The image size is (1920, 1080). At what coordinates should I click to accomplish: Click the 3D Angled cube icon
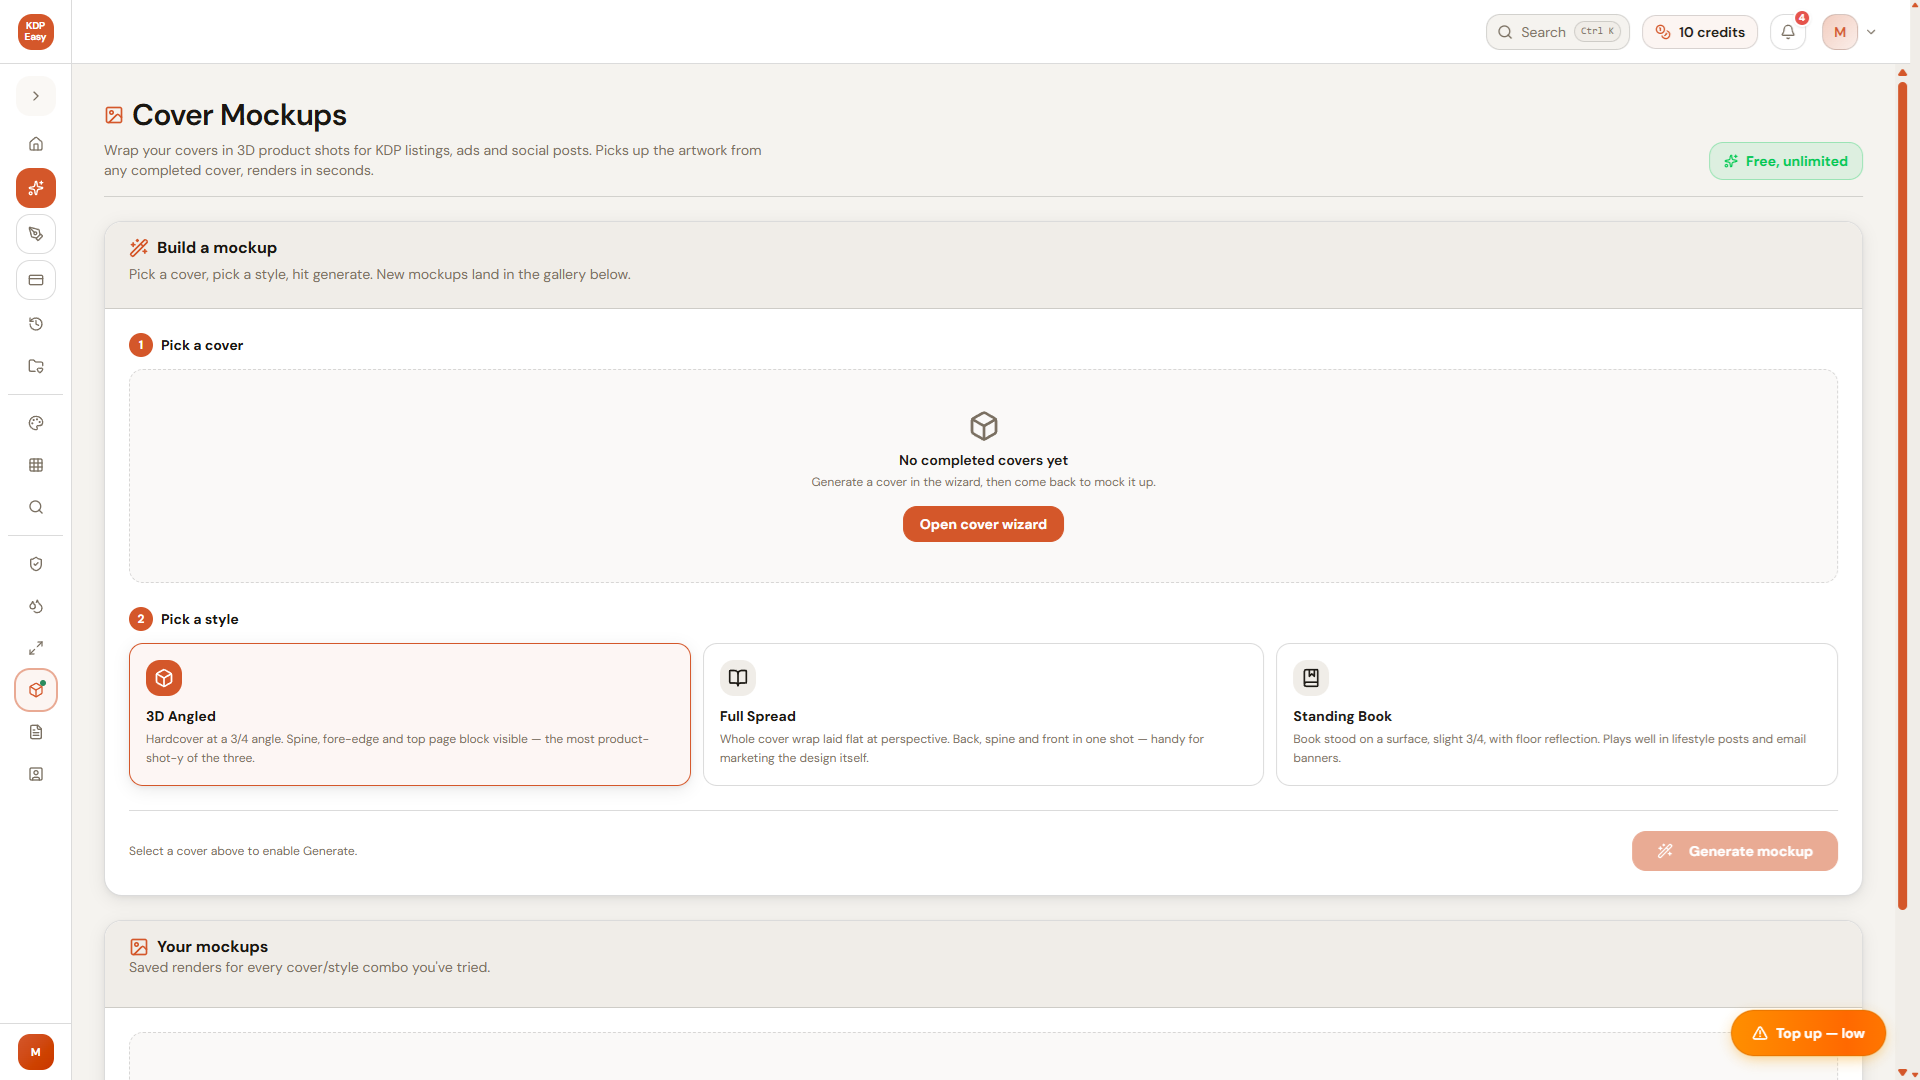pyautogui.click(x=164, y=678)
